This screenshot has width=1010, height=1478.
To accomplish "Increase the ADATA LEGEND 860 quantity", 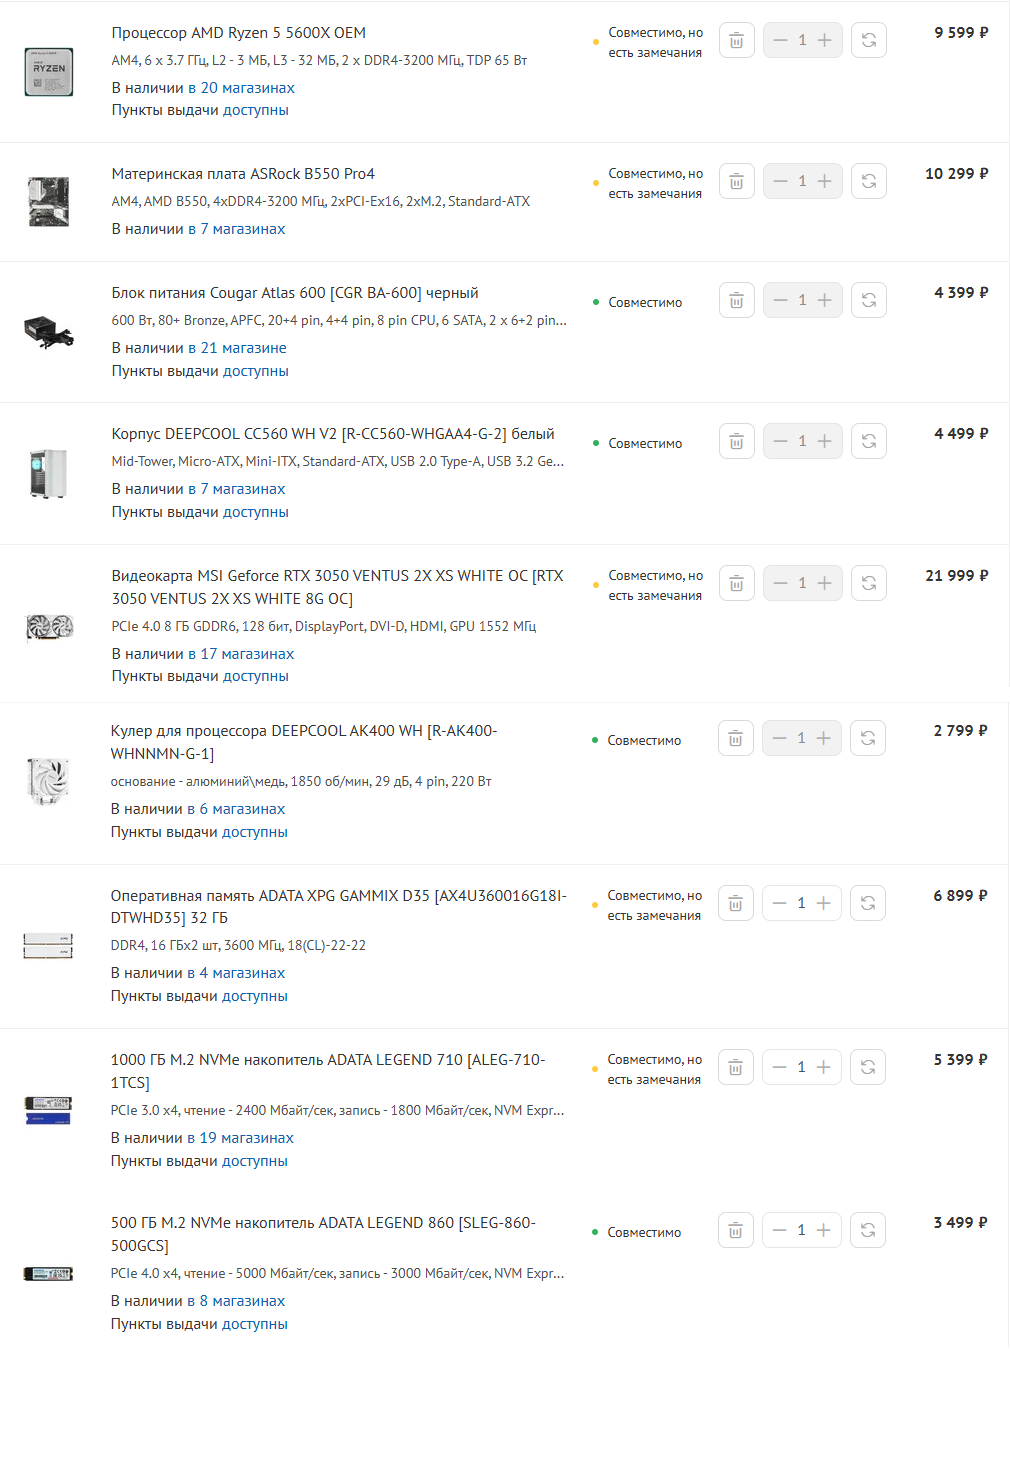I will tap(824, 1230).
